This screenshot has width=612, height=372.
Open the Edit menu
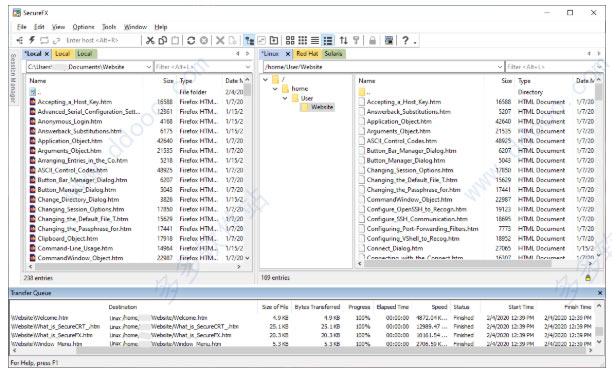39,27
